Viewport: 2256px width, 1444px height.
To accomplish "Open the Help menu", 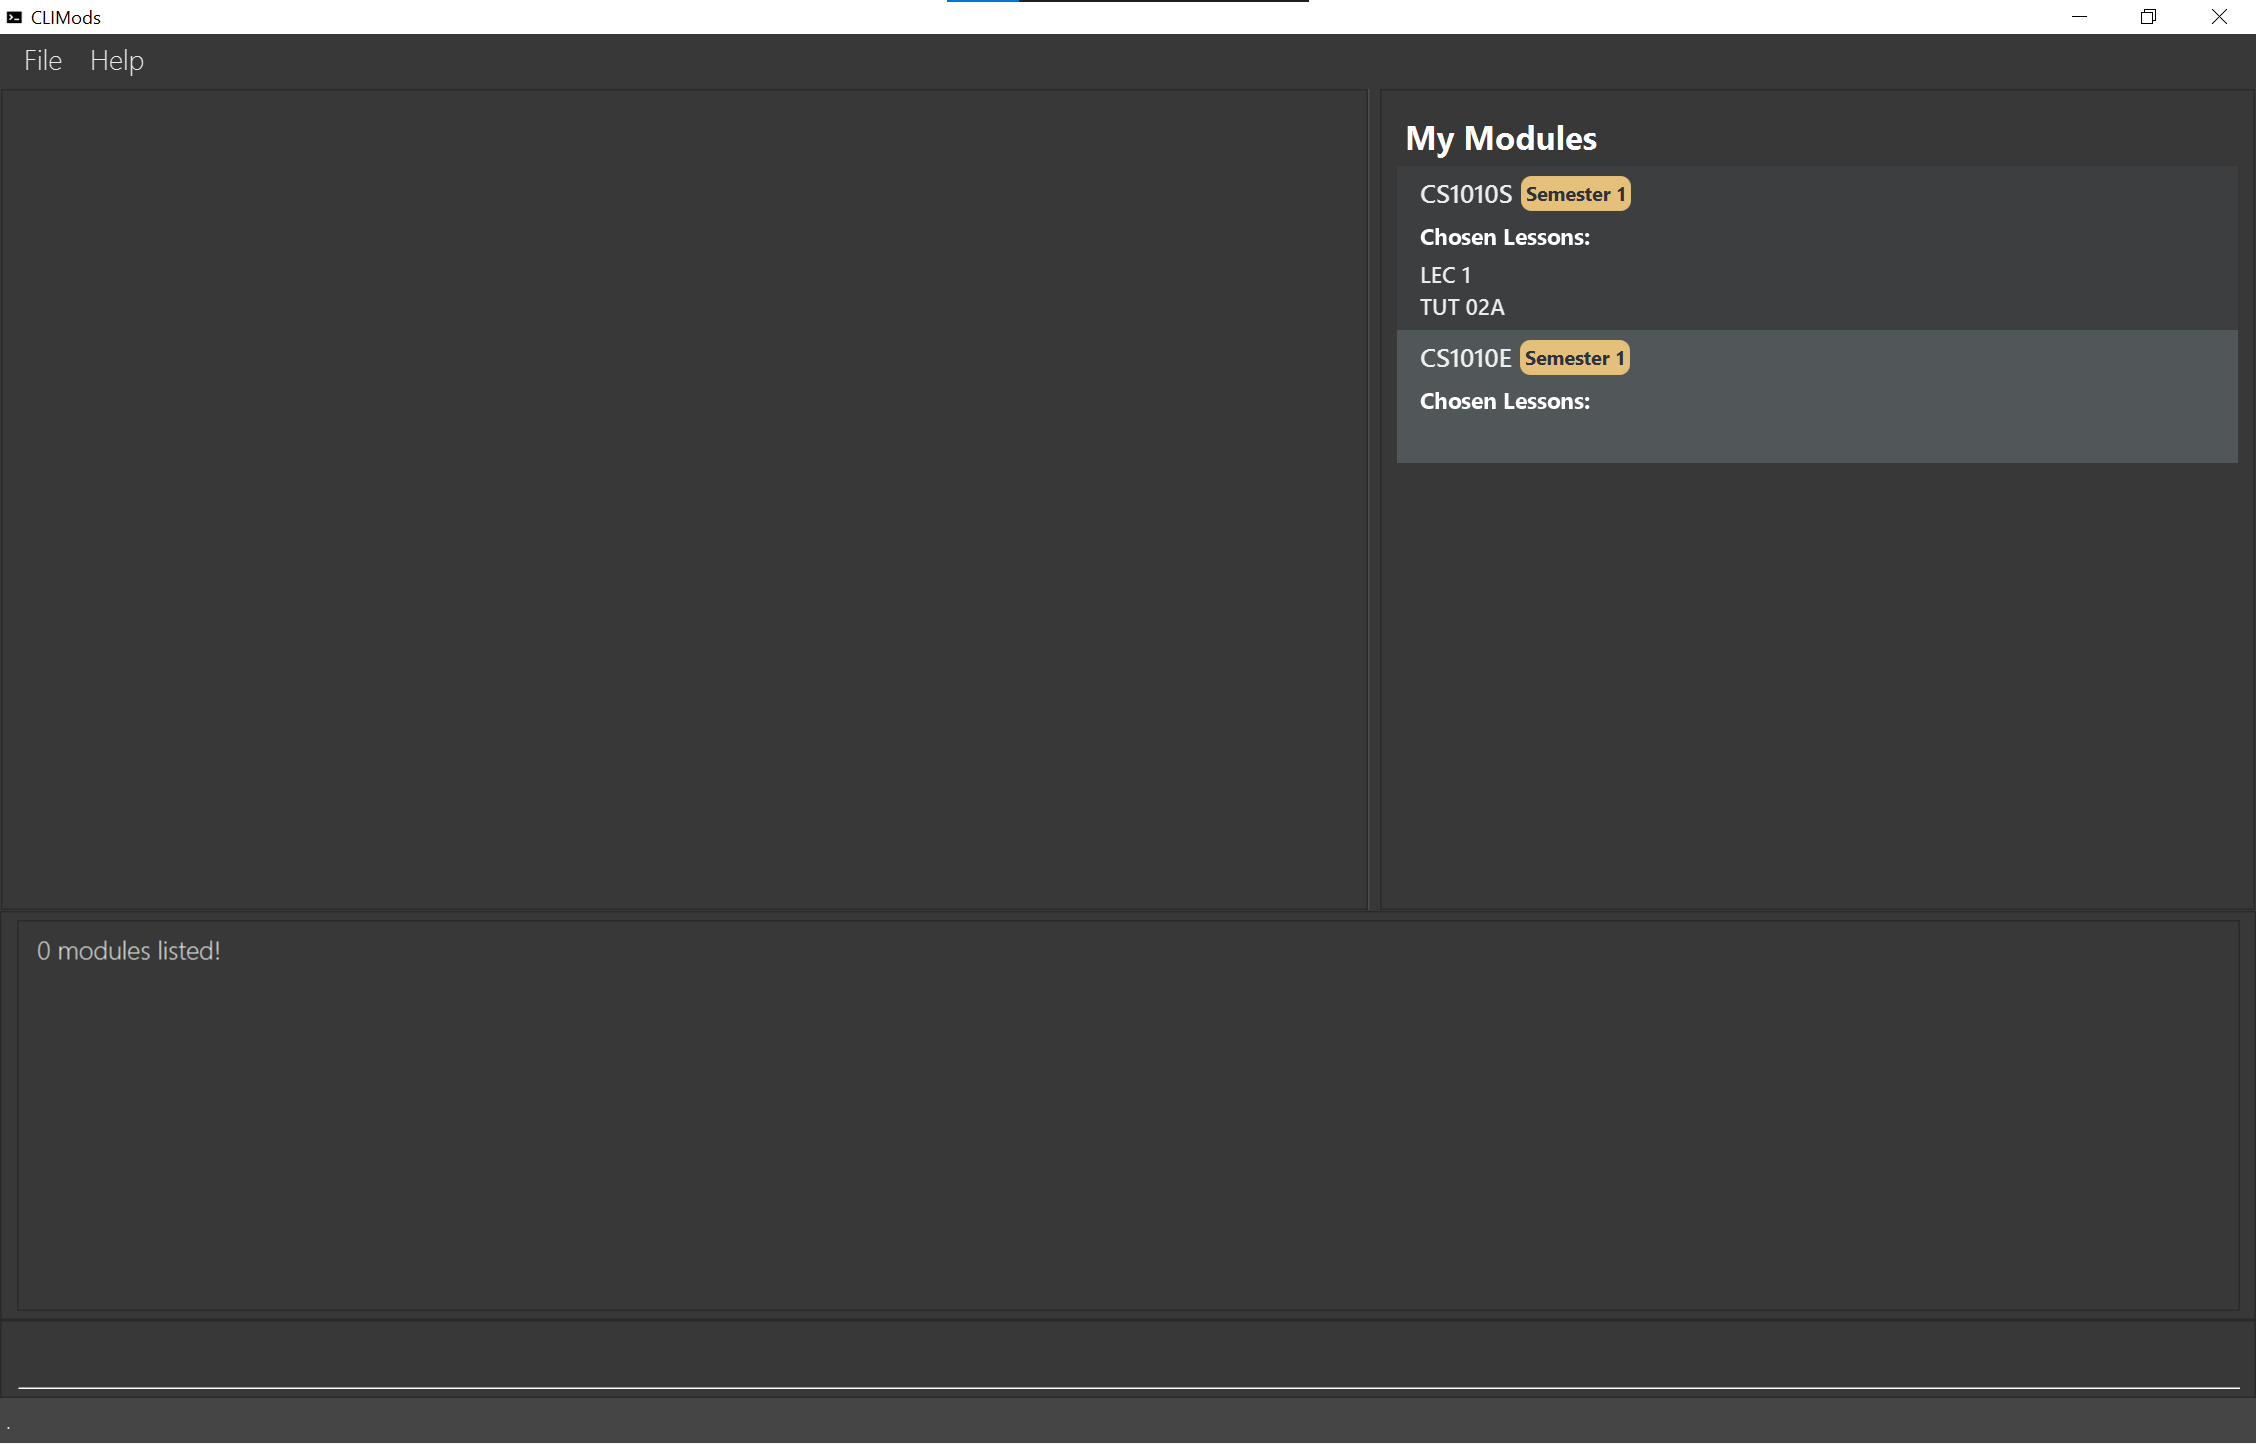I will [117, 61].
